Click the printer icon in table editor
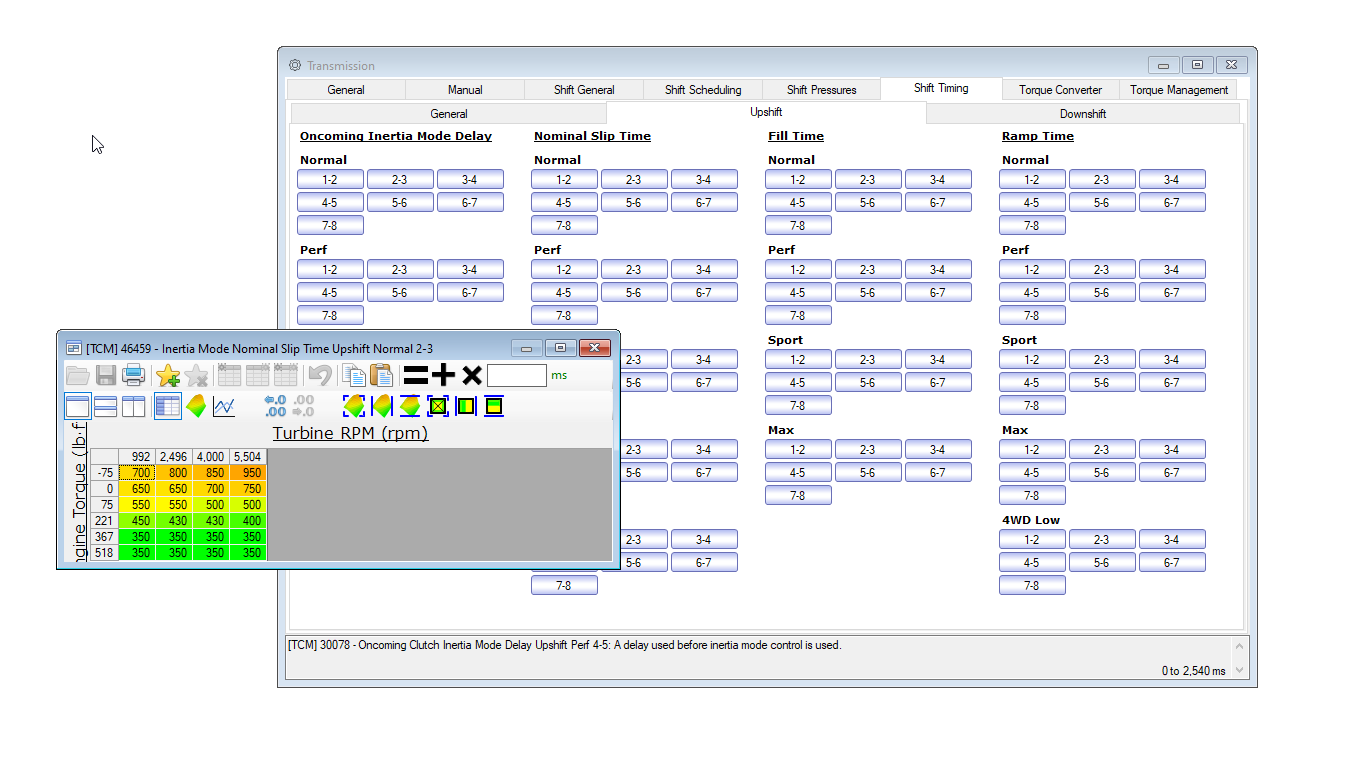 [133, 375]
